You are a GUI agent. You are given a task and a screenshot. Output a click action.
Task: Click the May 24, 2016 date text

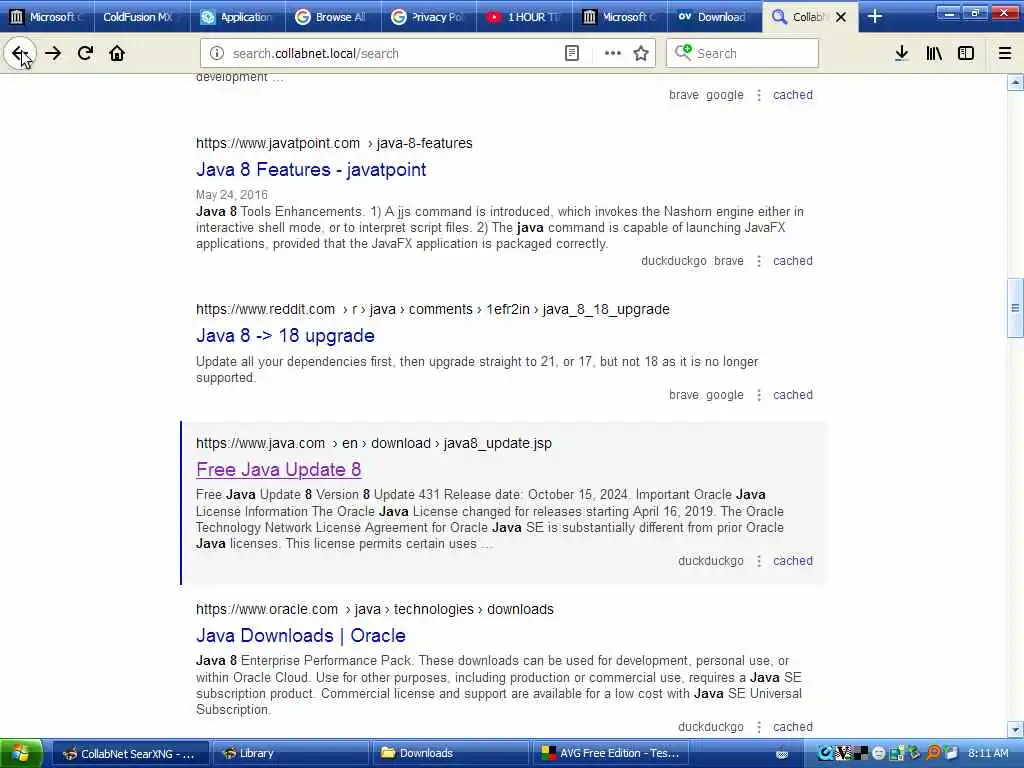tap(232, 195)
